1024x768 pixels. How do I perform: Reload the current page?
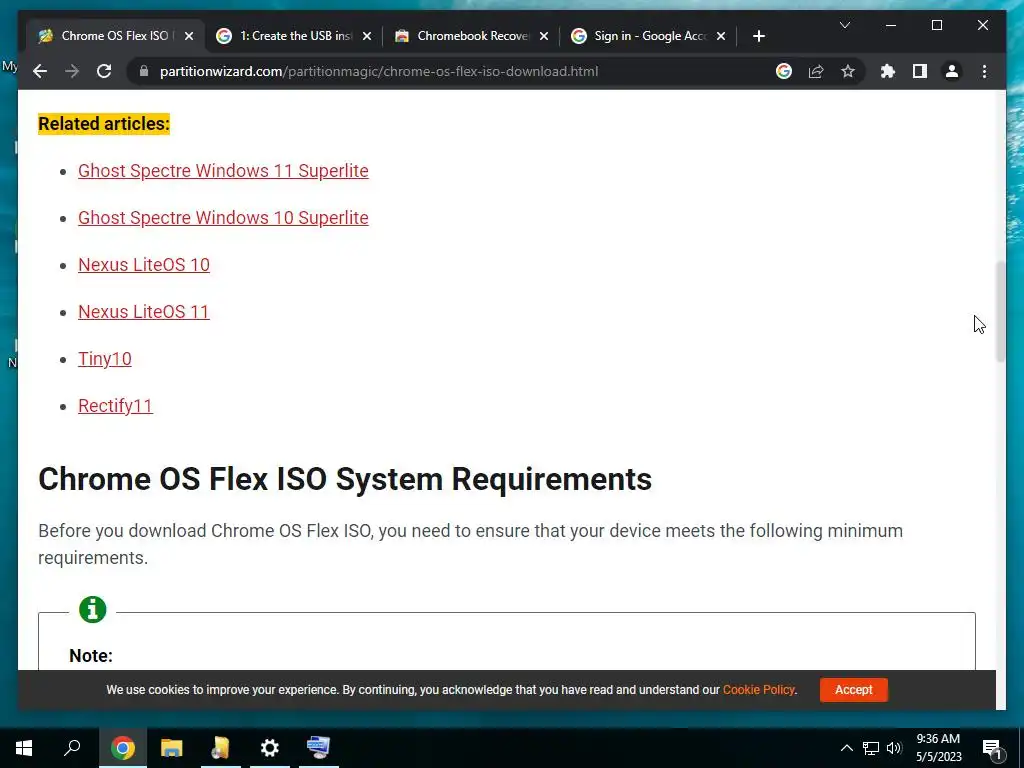click(104, 71)
